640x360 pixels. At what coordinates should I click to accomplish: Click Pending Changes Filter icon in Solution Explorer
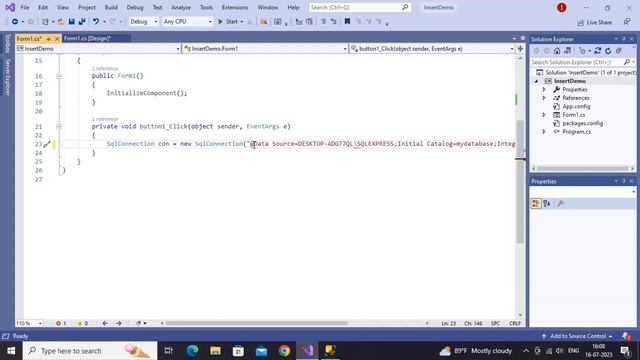tap(582, 51)
